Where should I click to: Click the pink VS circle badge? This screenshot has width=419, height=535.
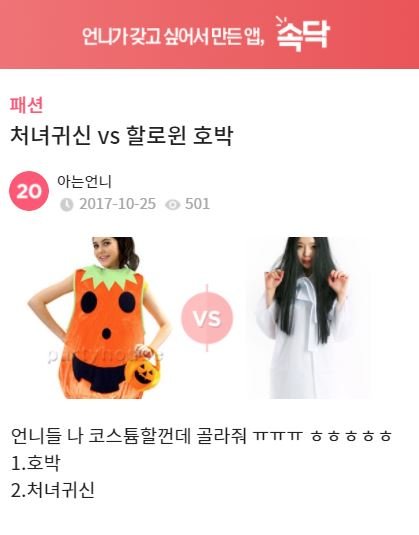[207, 318]
